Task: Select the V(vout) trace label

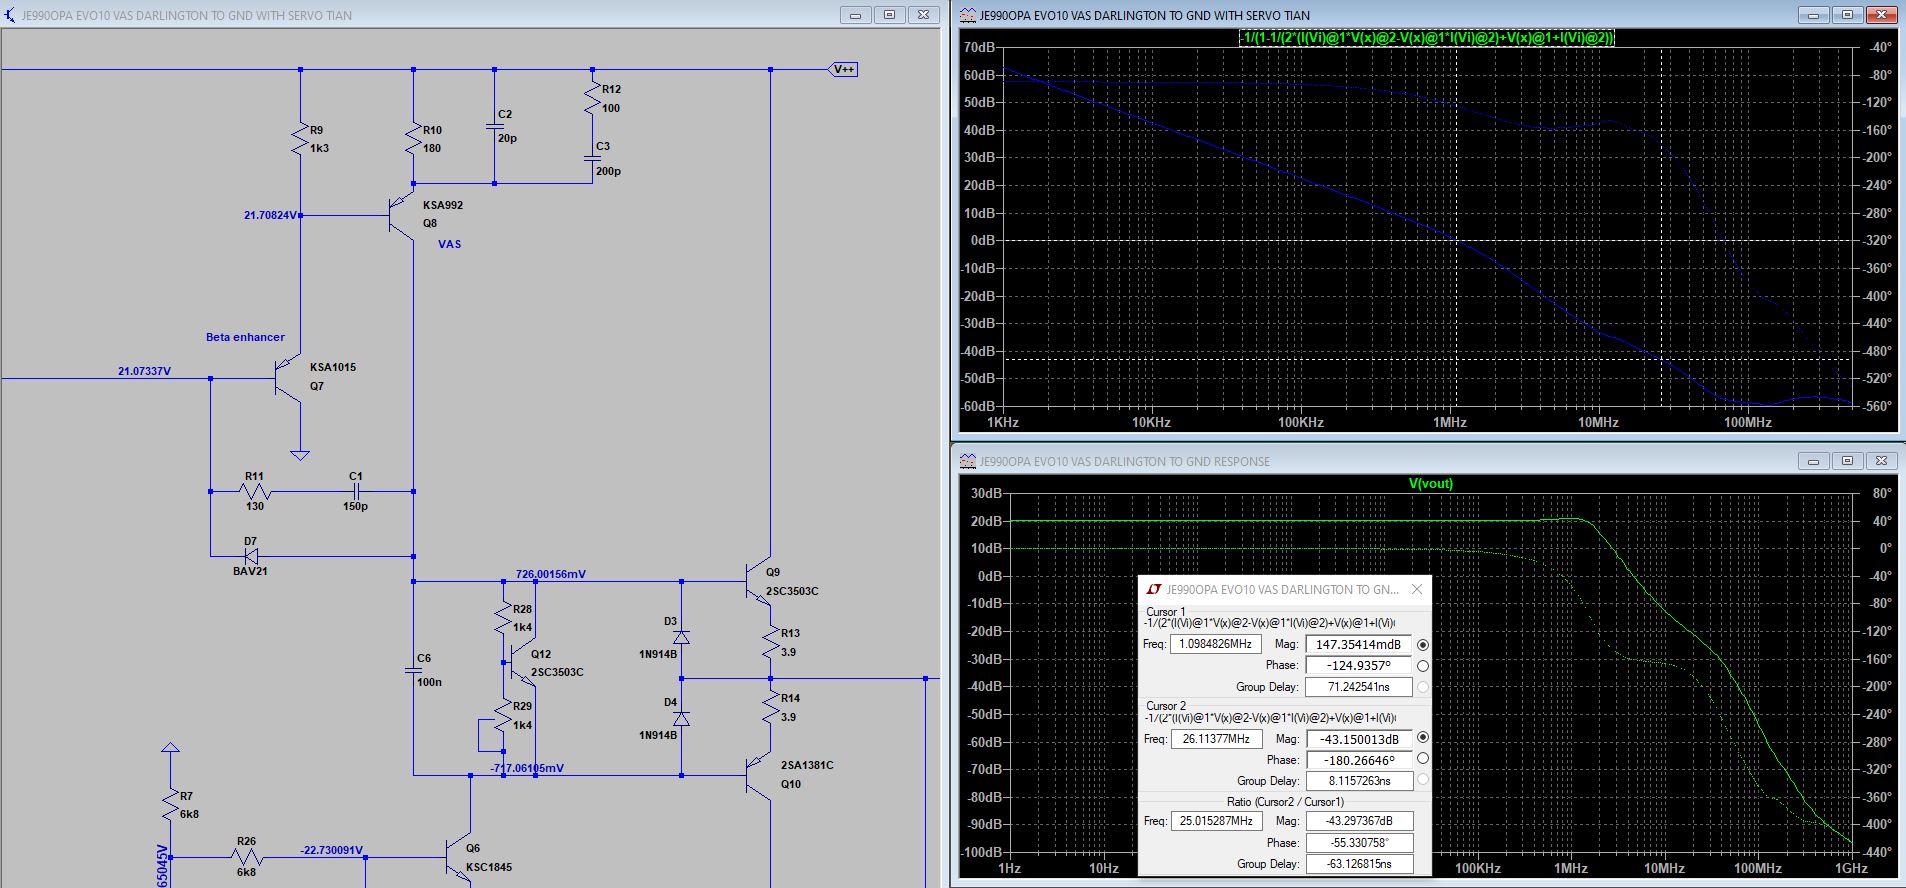Action: click(1430, 483)
